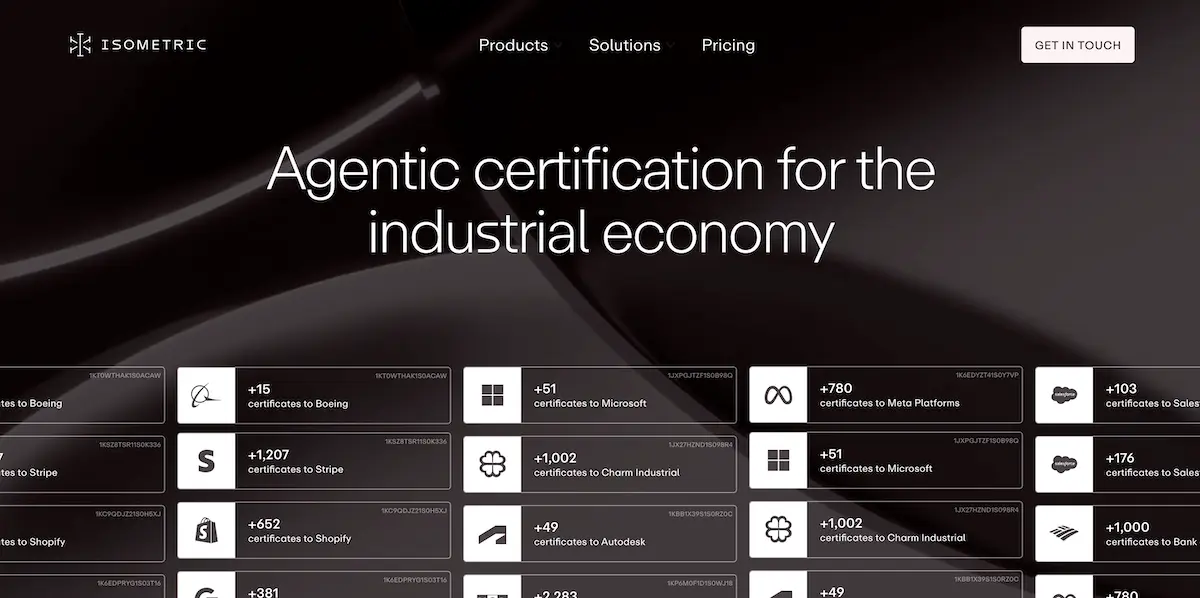This screenshot has height=598, width=1200.
Task: Open the Solutions navigation item
Action: 624,45
